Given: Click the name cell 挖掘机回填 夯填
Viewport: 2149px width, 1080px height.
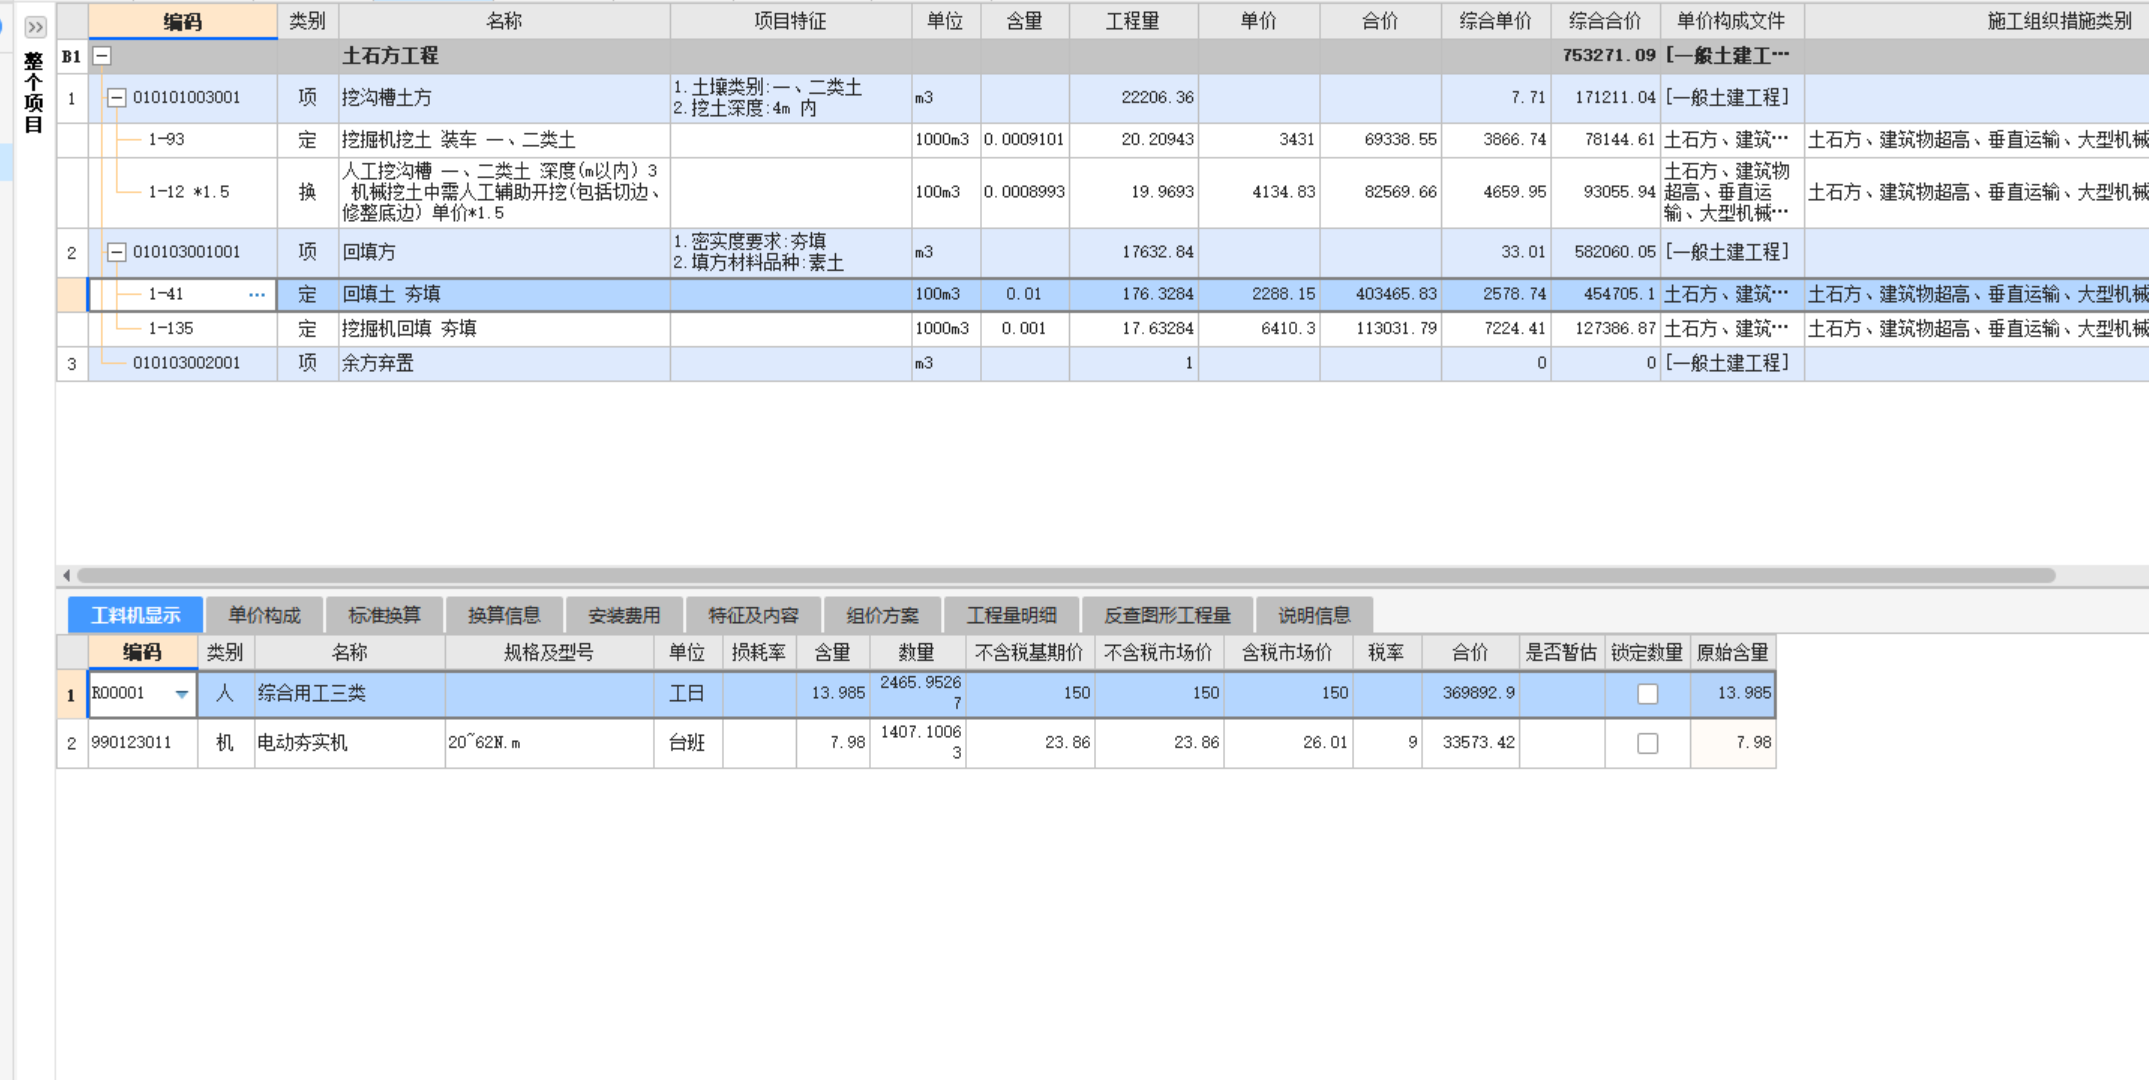Looking at the screenshot, I should pos(504,329).
